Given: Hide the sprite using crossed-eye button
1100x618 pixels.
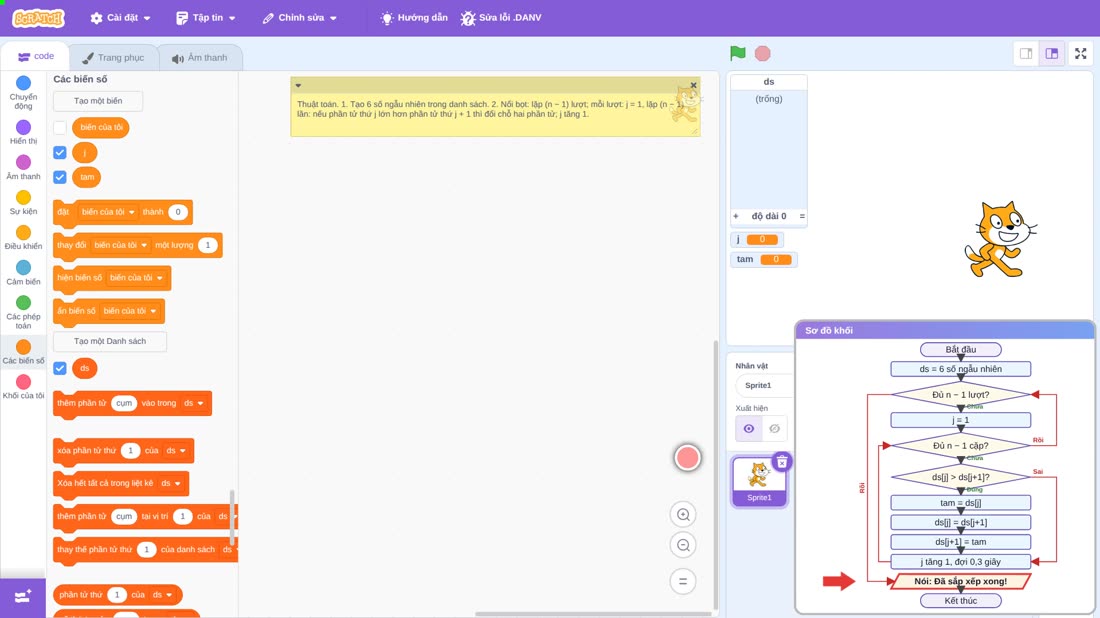Looking at the screenshot, I should click(x=774, y=429).
